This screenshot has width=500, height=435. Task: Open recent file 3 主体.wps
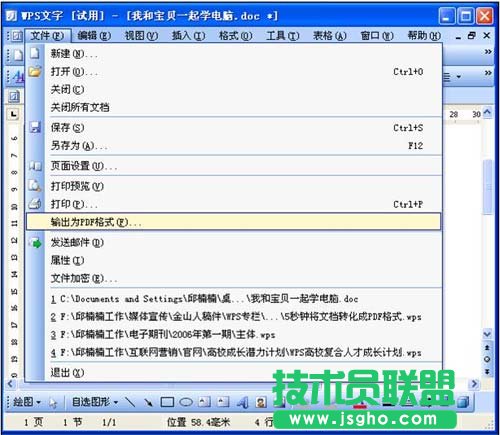tap(233, 334)
